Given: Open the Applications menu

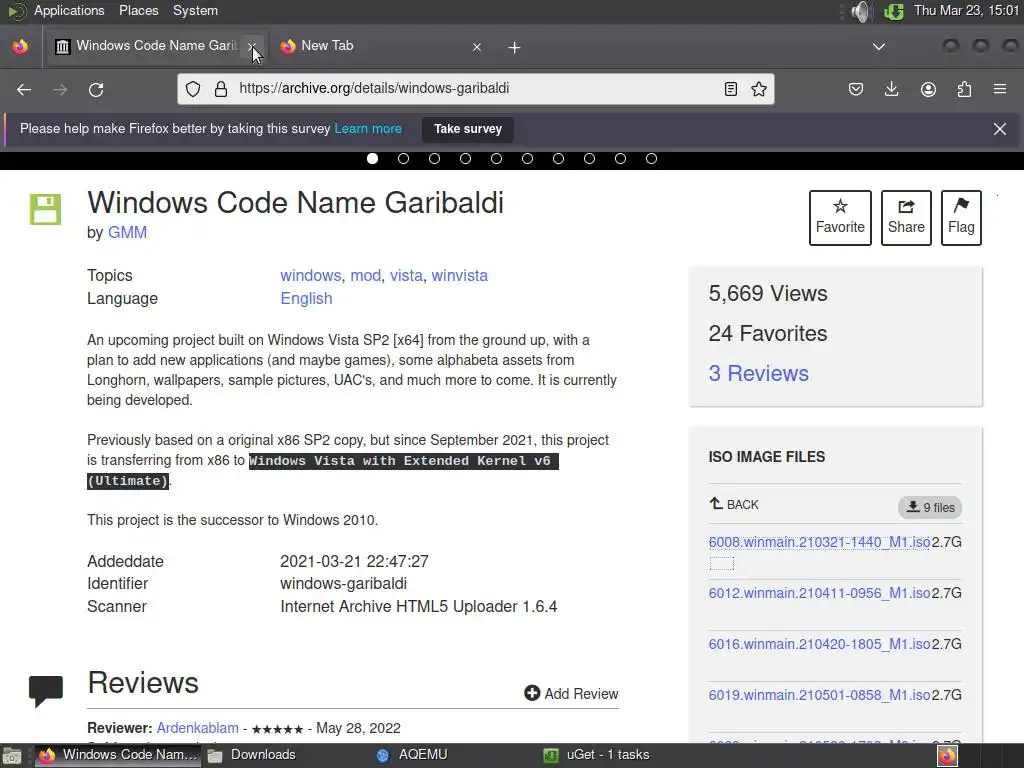Looking at the screenshot, I should [69, 10].
